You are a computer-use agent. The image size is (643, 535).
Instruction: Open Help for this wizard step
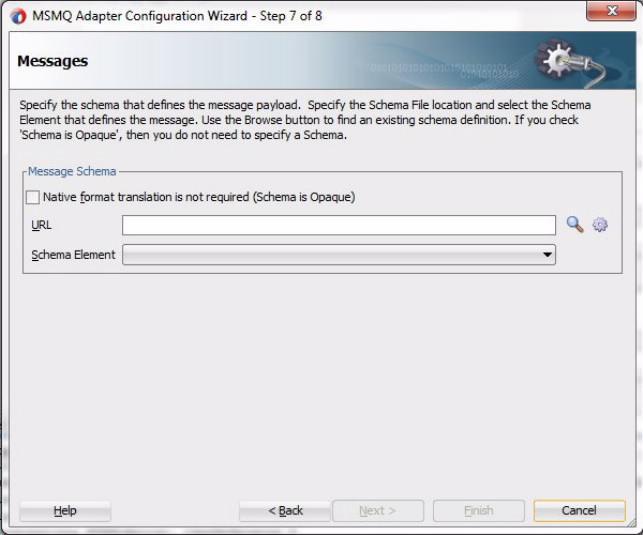pyautogui.click(x=65, y=511)
